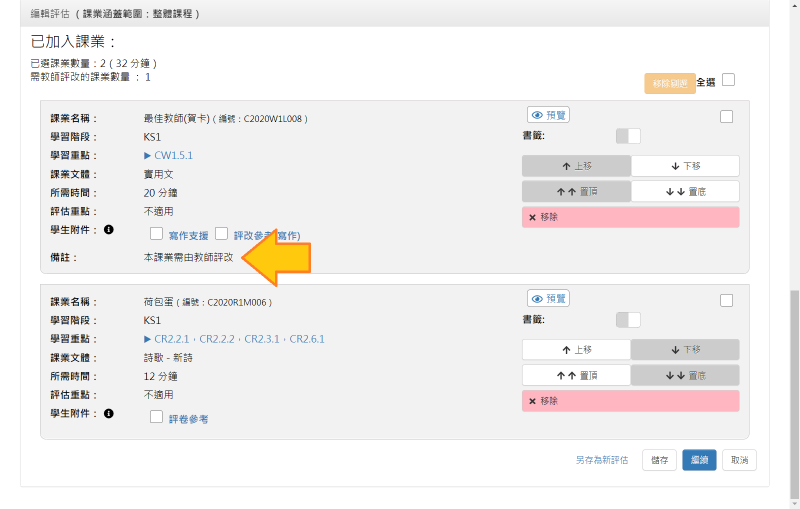Pin 荷包蛋 assignment to top with 置頂
Viewport: 800px width, 509px height.
[x=576, y=375]
